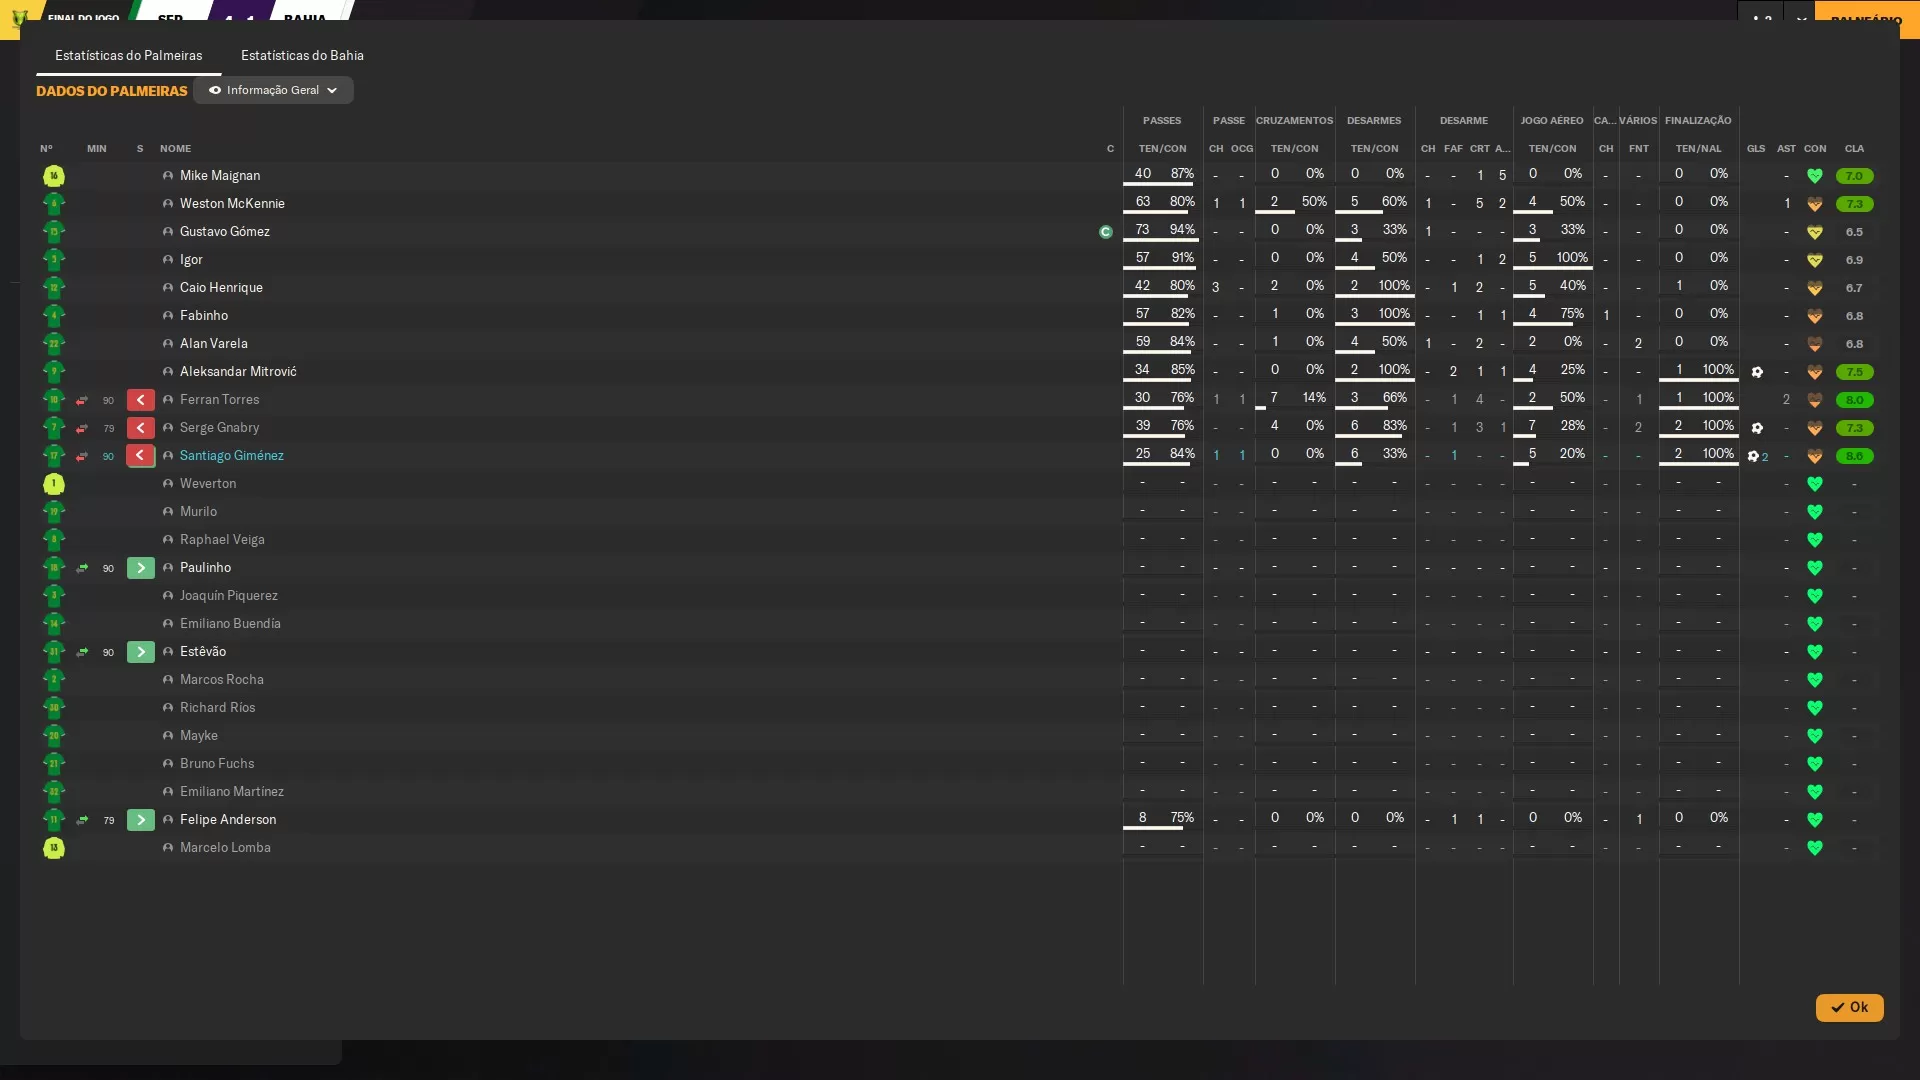Click PASSES column group header
This screenshot has height=1080, width=1920.
click(1162, 121)
